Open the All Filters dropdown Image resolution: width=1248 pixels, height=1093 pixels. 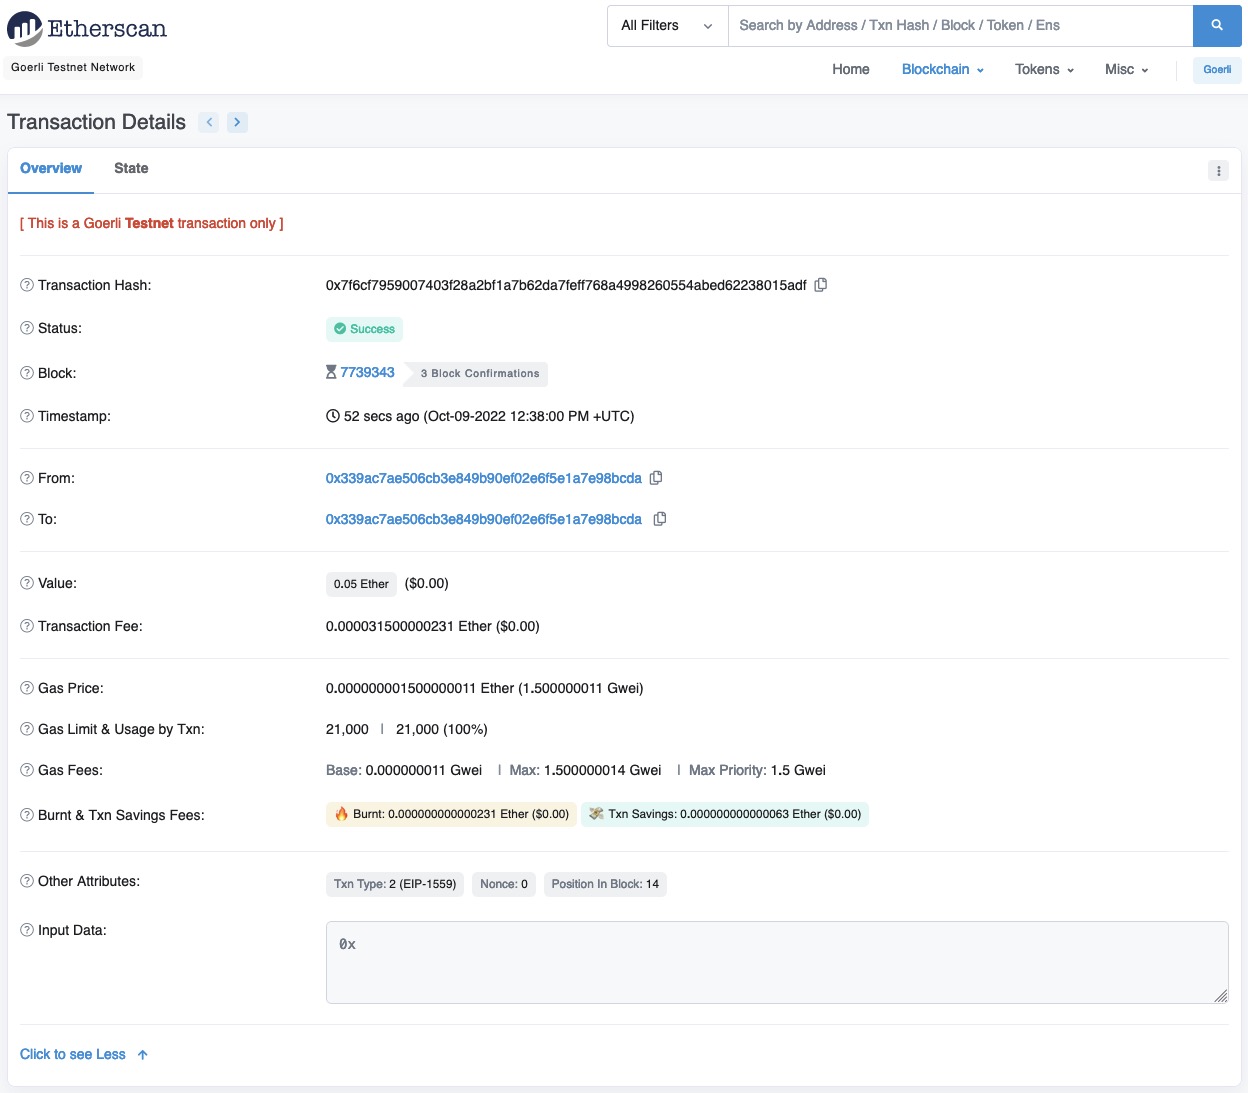pyautogui.click(x=668, y=26)
